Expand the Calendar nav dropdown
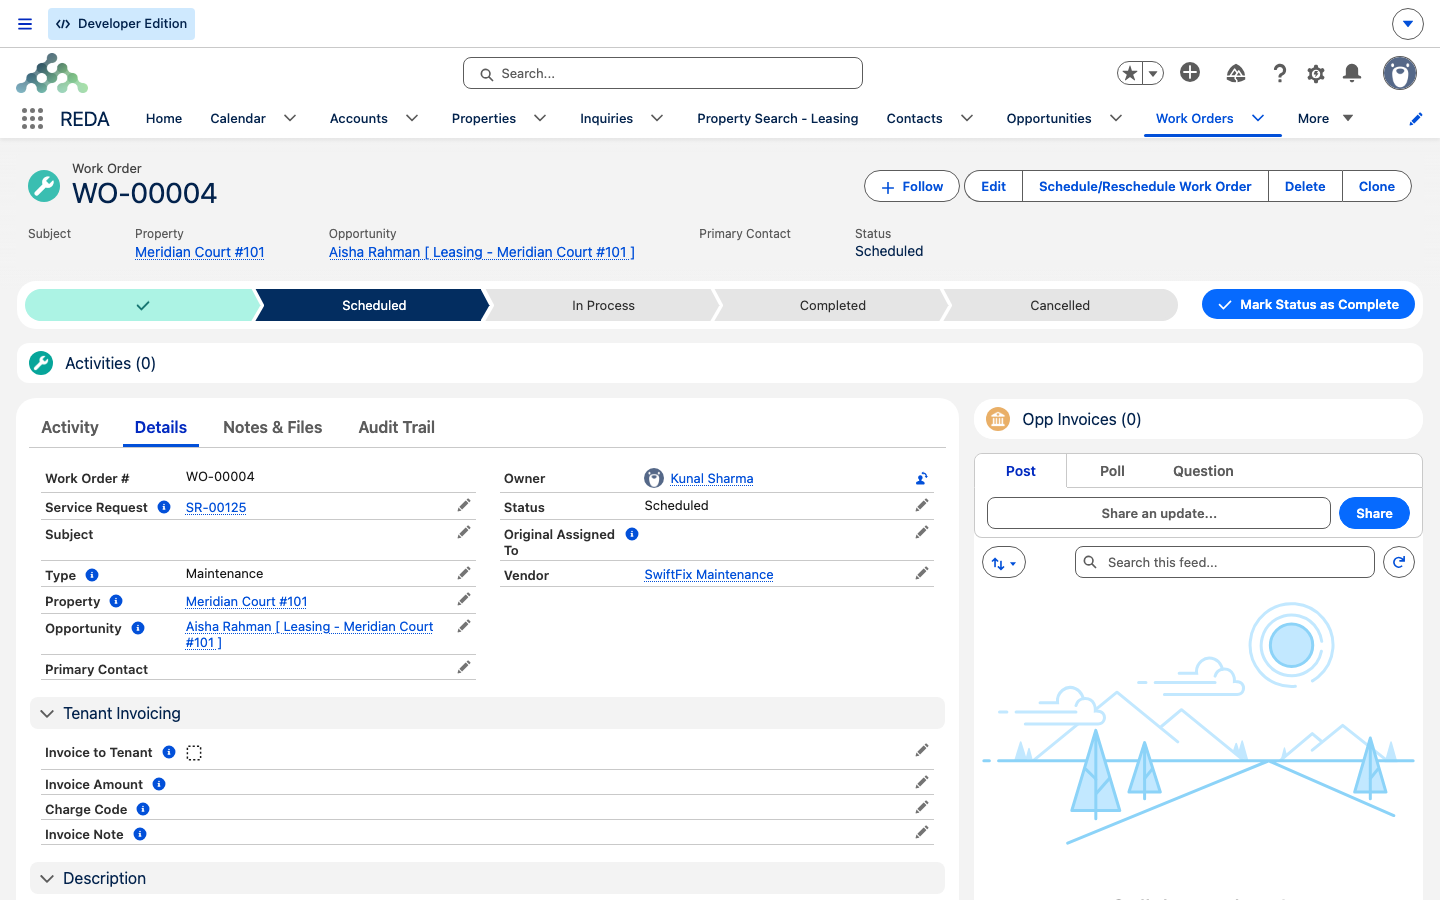The height and width of the screenshot is (900, 1440). point(290,118)
